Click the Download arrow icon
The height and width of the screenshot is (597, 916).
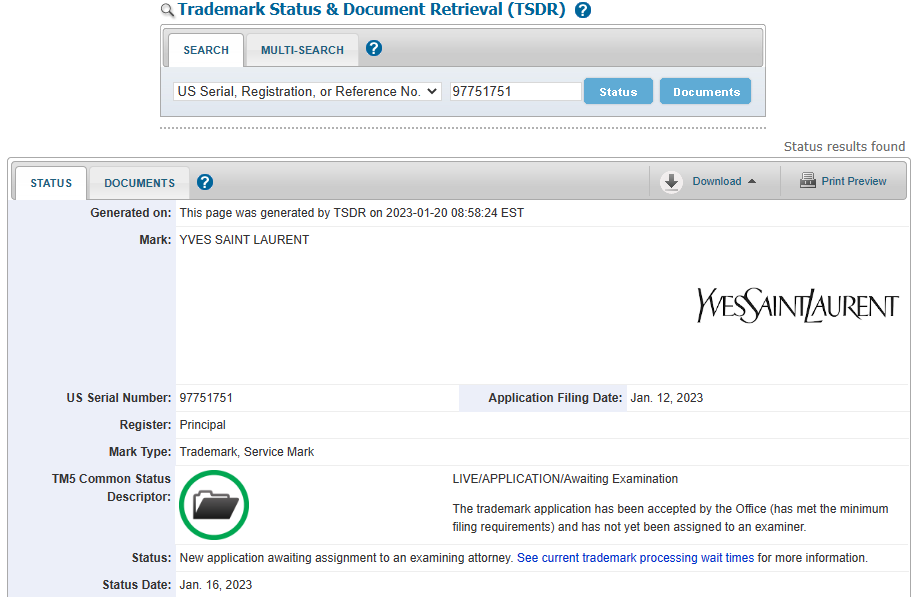pos(671,182)
